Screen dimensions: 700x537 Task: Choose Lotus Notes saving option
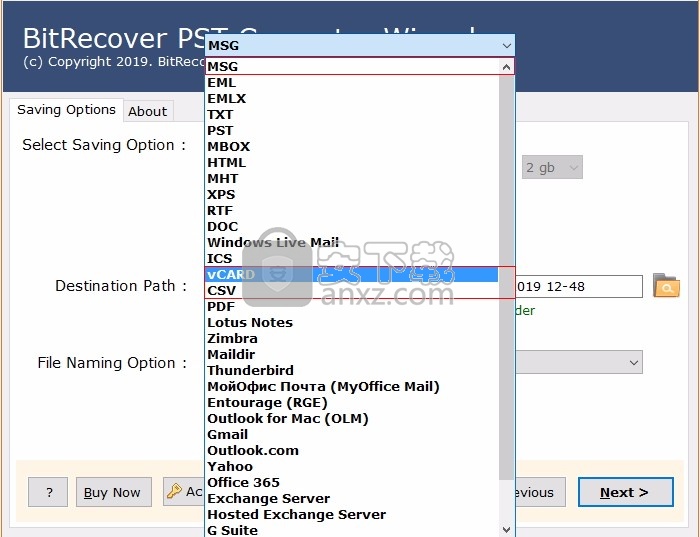[x=352, y=323]
